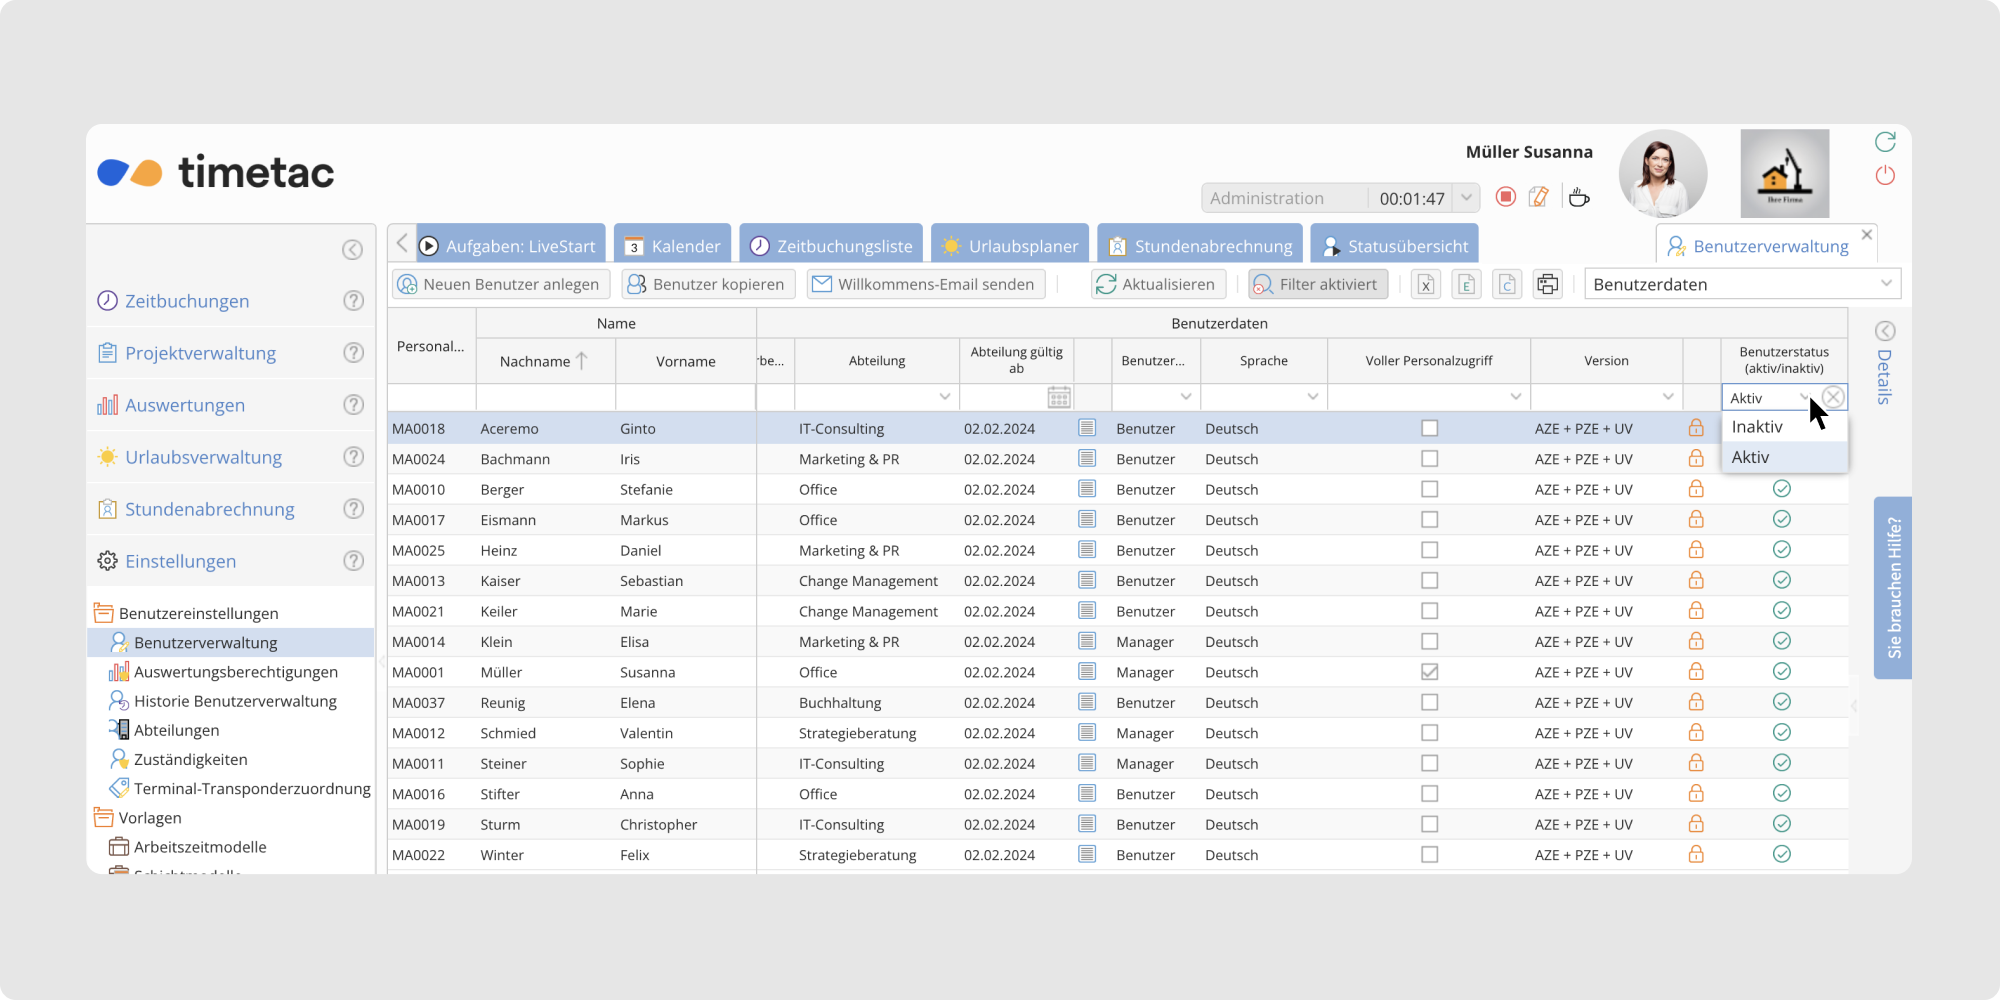Click the red stop time tracking icon
This screenshot has height=1000, width=2000.
pyautogui.click(x=1505, y=197)
